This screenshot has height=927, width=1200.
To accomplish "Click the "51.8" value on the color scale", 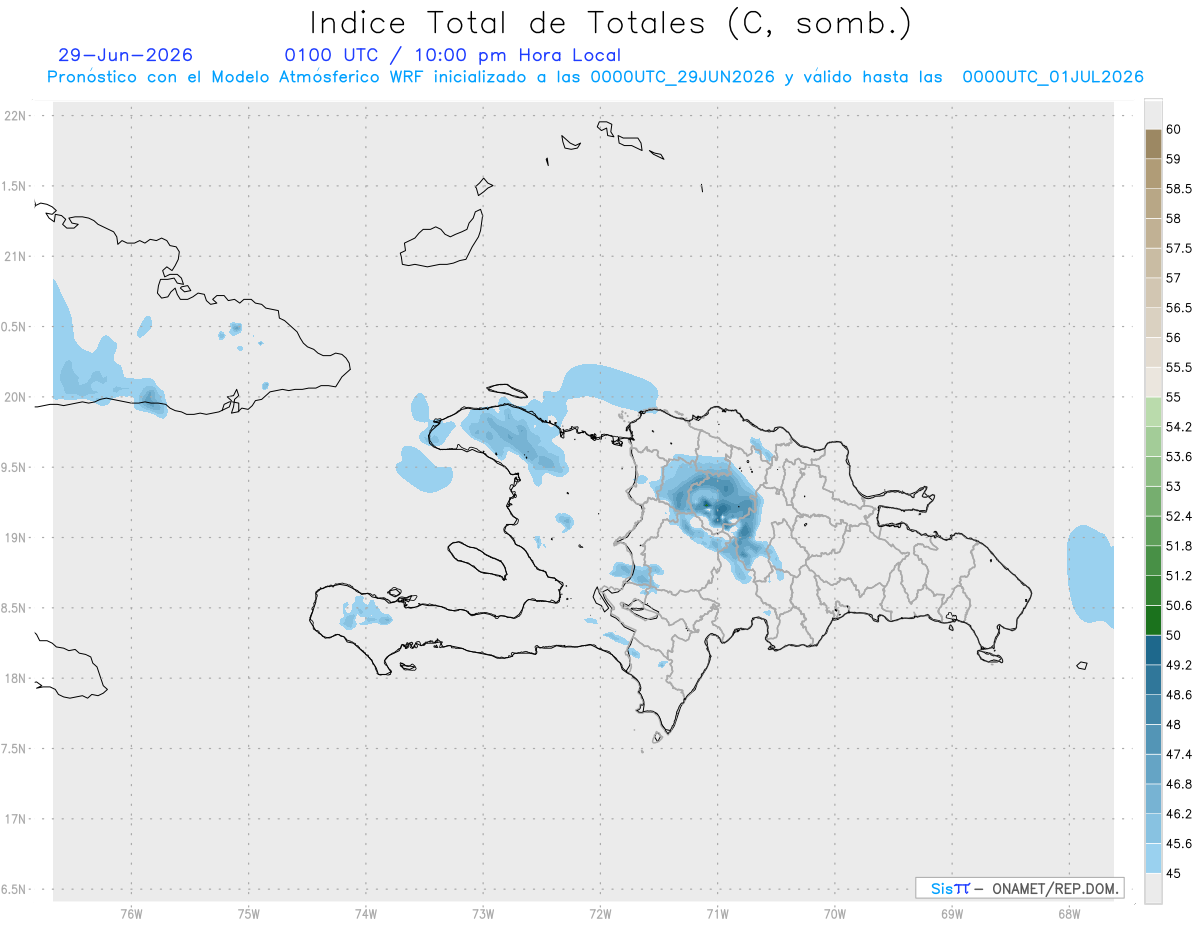I will coord(1179,546).
